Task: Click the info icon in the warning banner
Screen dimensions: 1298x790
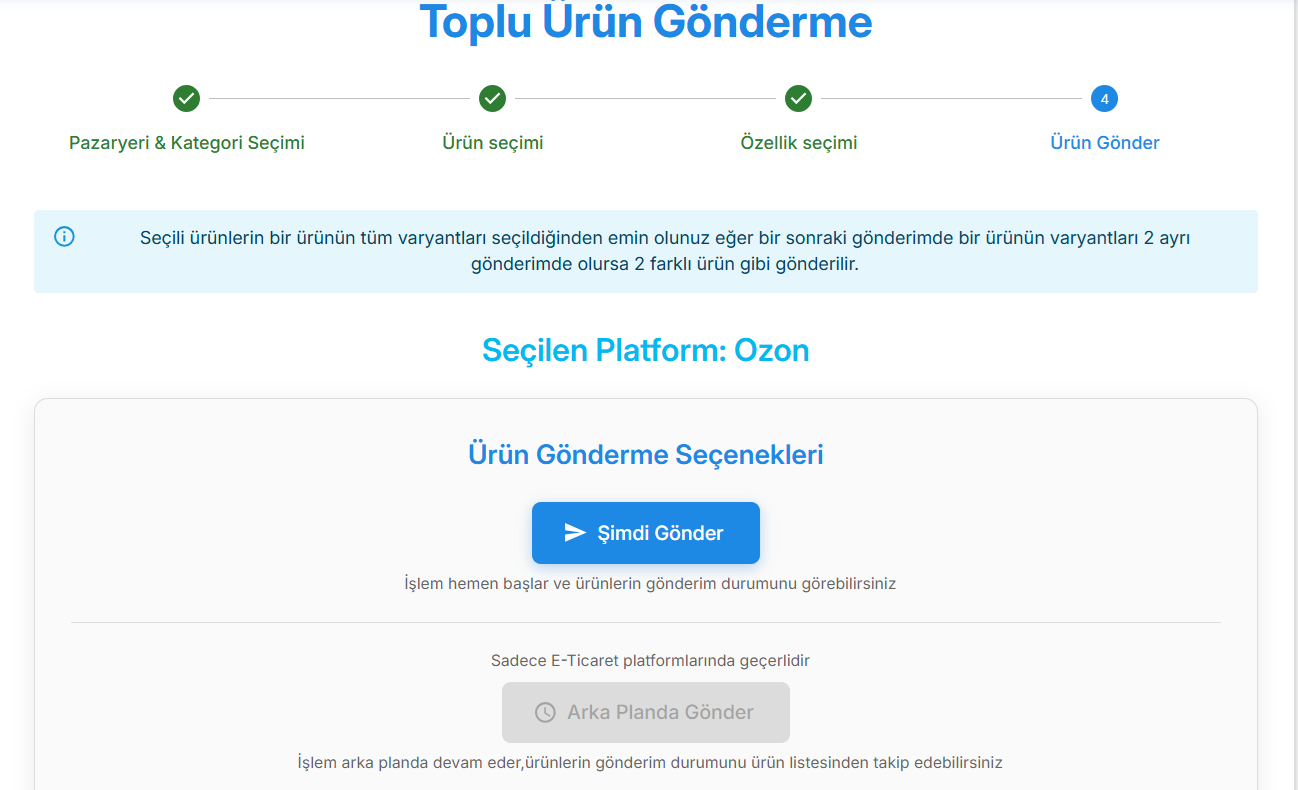Action: pos(64,236)
